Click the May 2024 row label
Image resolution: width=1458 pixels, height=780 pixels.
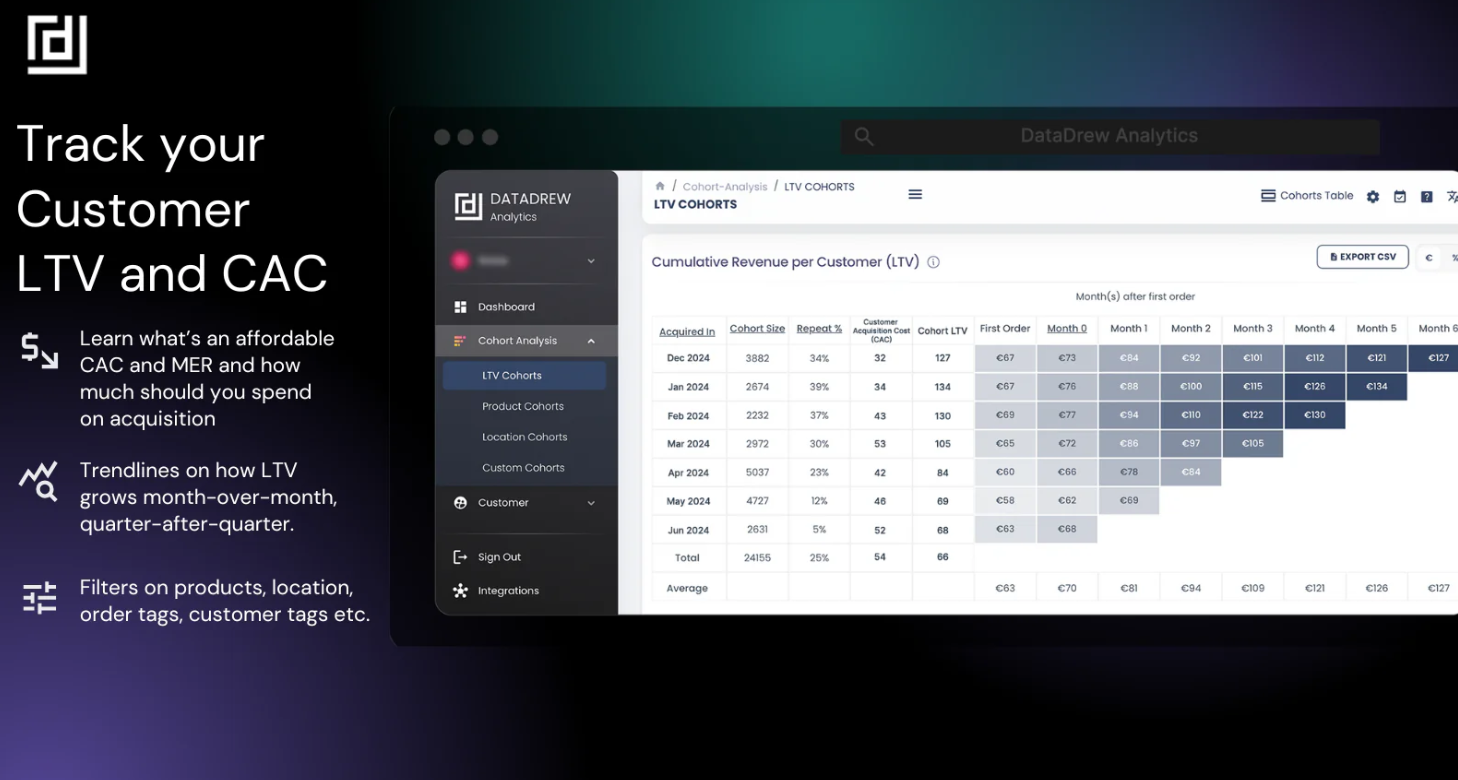coord(687,502)
